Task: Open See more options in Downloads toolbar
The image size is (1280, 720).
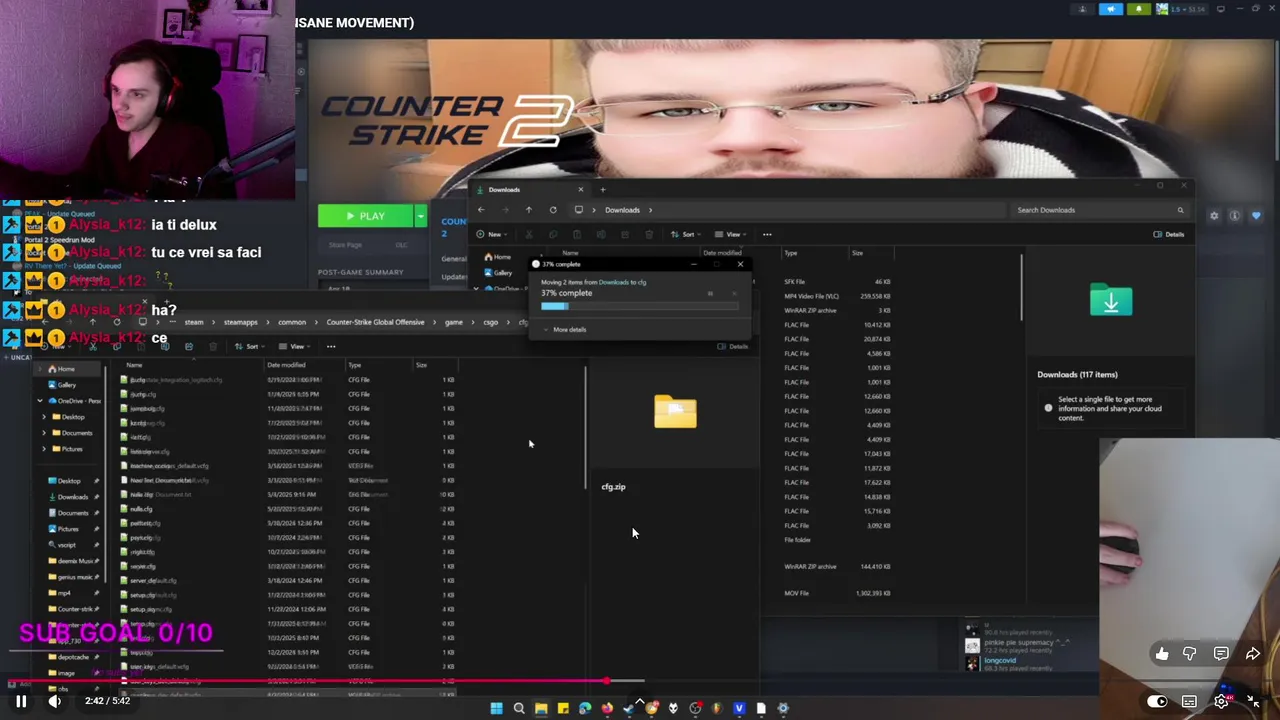Action: tap(767, 234)
